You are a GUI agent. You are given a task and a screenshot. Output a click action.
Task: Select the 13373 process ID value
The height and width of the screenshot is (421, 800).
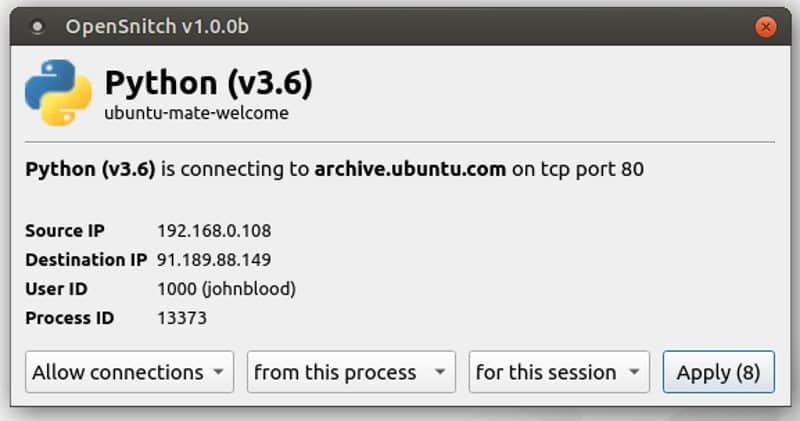tap(182, 318)
